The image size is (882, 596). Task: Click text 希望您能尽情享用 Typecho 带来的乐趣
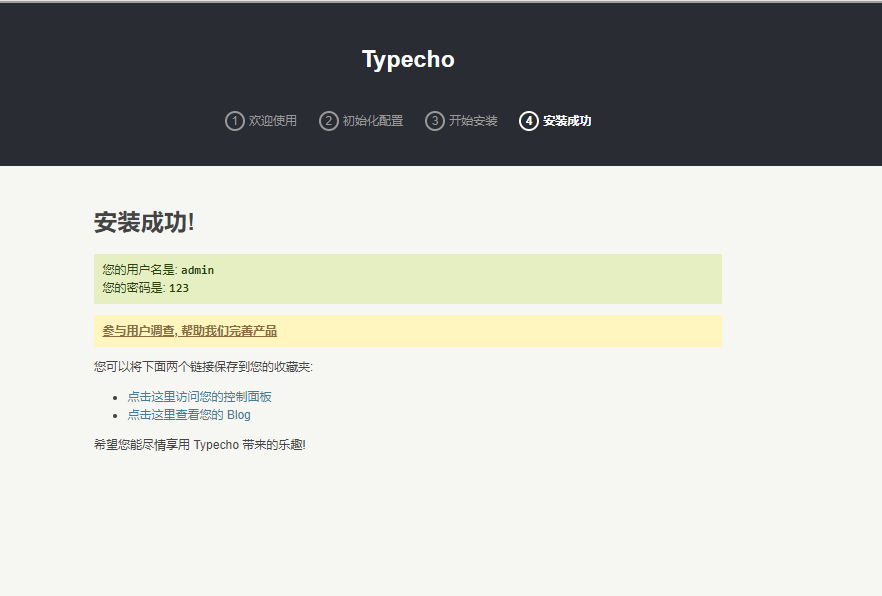(200, 445)
